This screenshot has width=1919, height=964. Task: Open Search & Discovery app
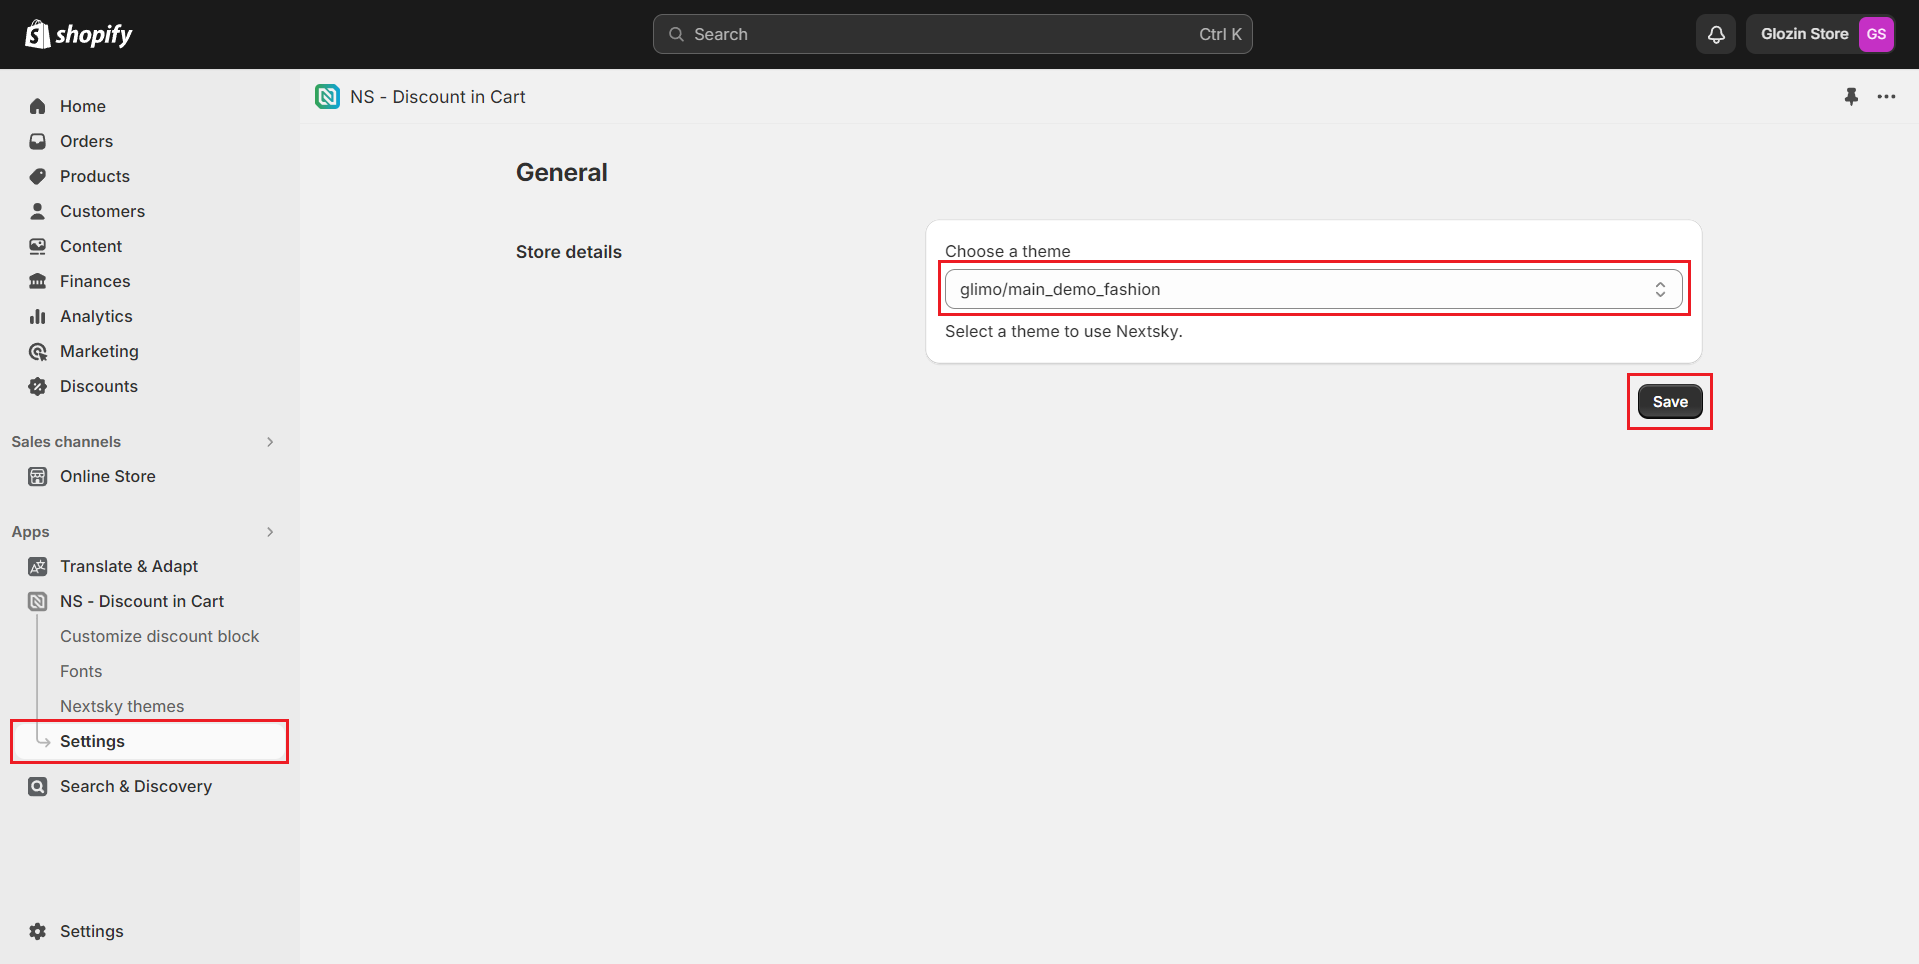point(136,786)
